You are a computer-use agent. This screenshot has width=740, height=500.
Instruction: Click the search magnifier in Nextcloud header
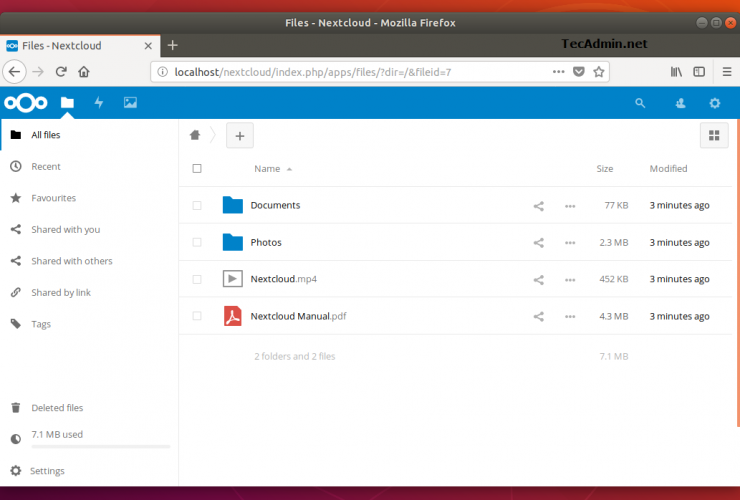pos(640,102)
